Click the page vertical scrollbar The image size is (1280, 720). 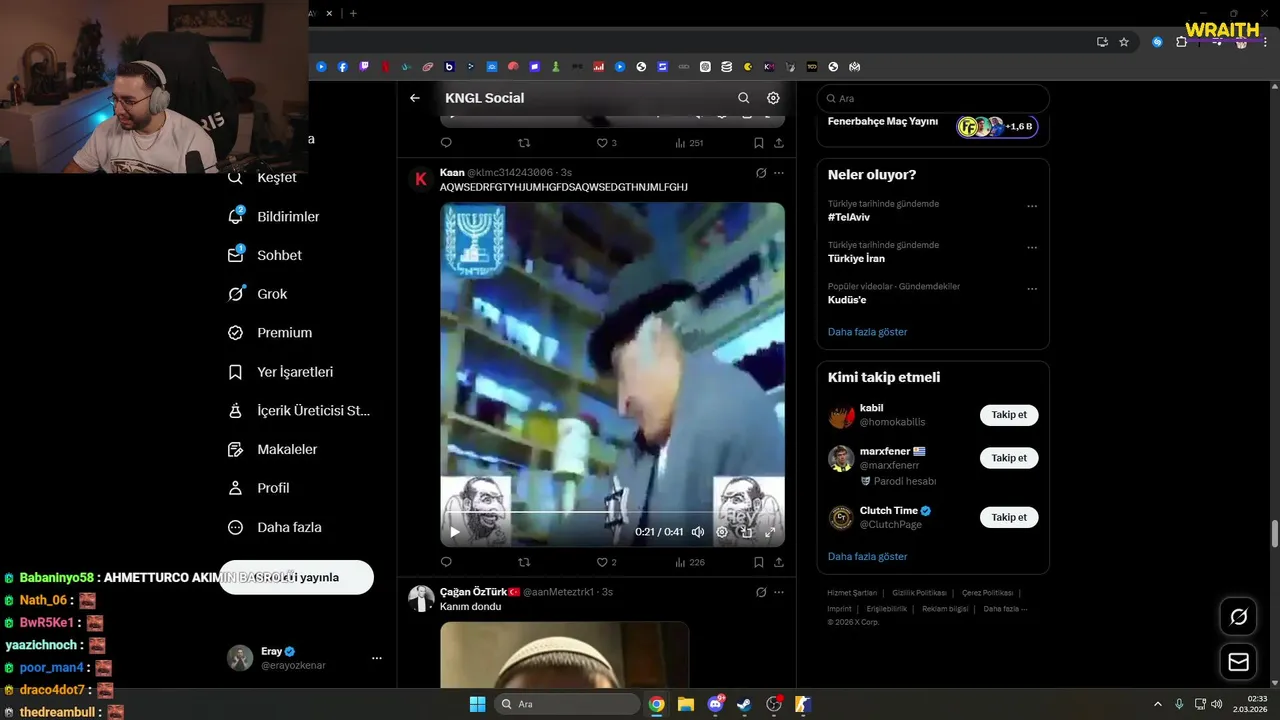(x=1275, y=533)
